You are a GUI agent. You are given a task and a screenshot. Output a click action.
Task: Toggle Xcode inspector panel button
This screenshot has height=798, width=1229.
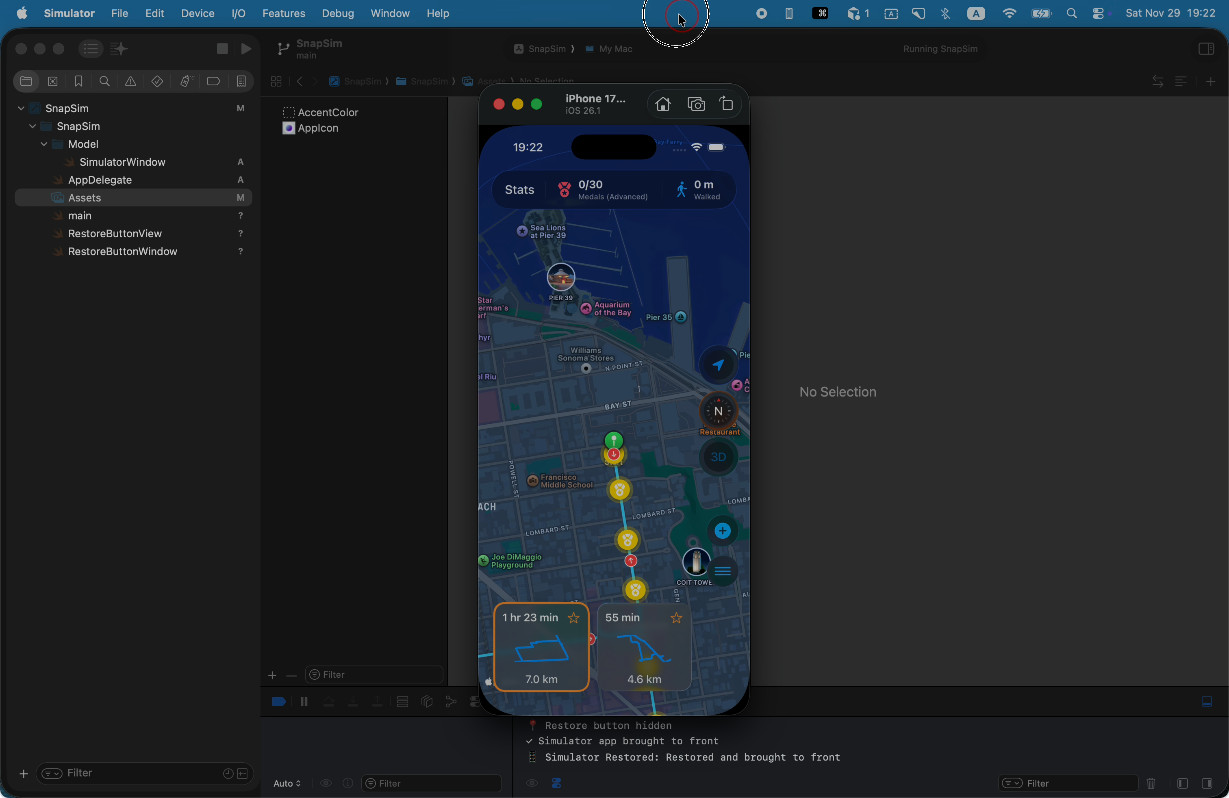[1206, 49]
